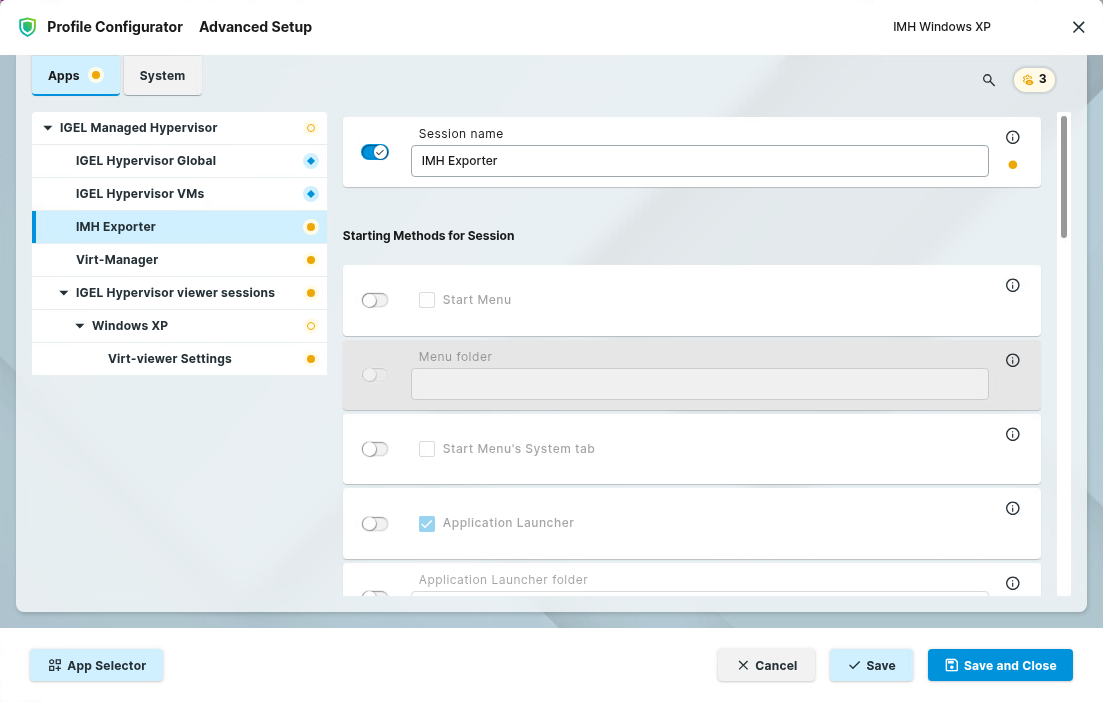1103x702 pixels.
Task: Click info icon for Menu folder row
Action: [x=1012, y=361]
